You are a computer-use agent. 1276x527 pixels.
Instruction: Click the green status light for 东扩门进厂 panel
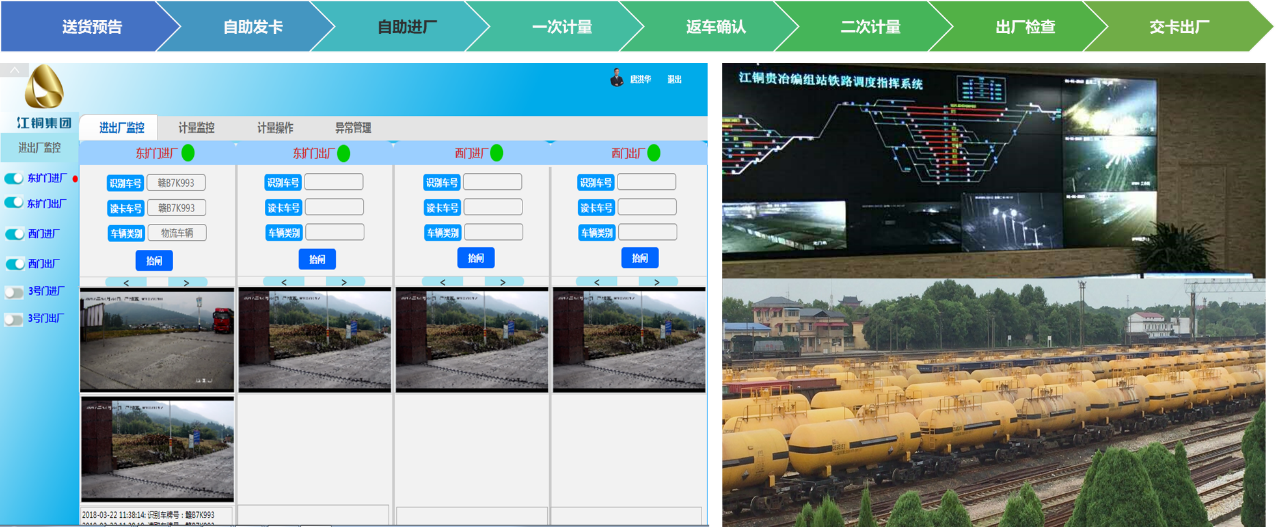(188, 153)
